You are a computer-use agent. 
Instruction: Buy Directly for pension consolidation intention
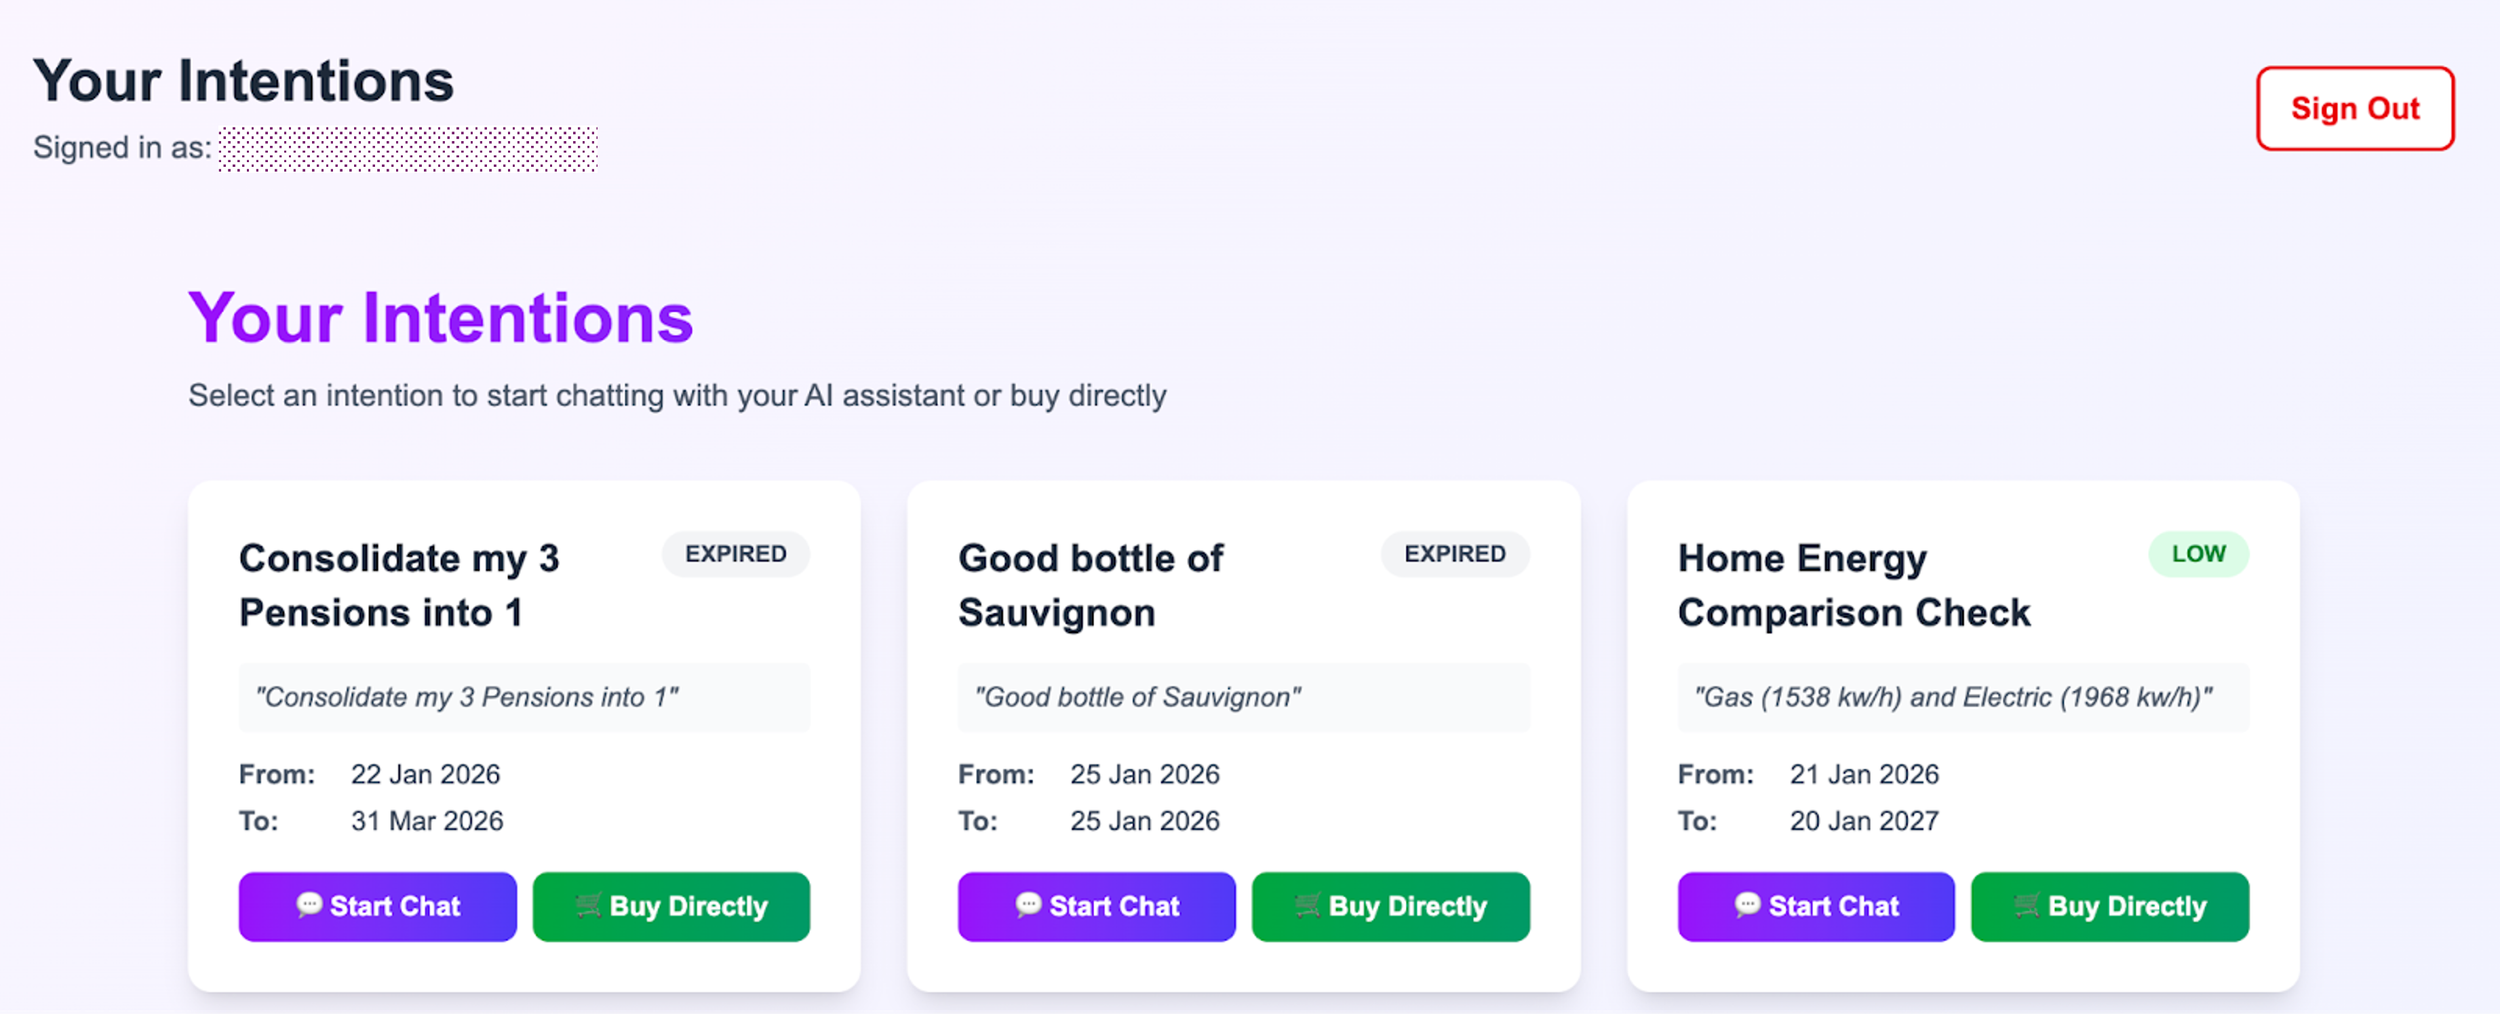click(x=671, y=907)
